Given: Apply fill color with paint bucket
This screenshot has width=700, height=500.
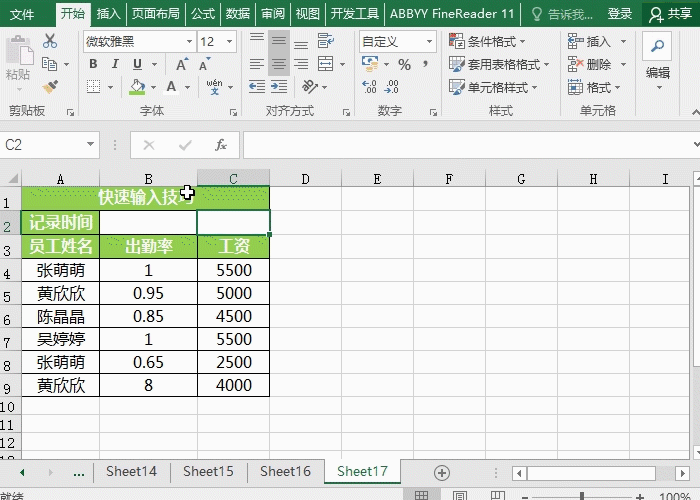Looking at the screenshot, I should 137,87.
